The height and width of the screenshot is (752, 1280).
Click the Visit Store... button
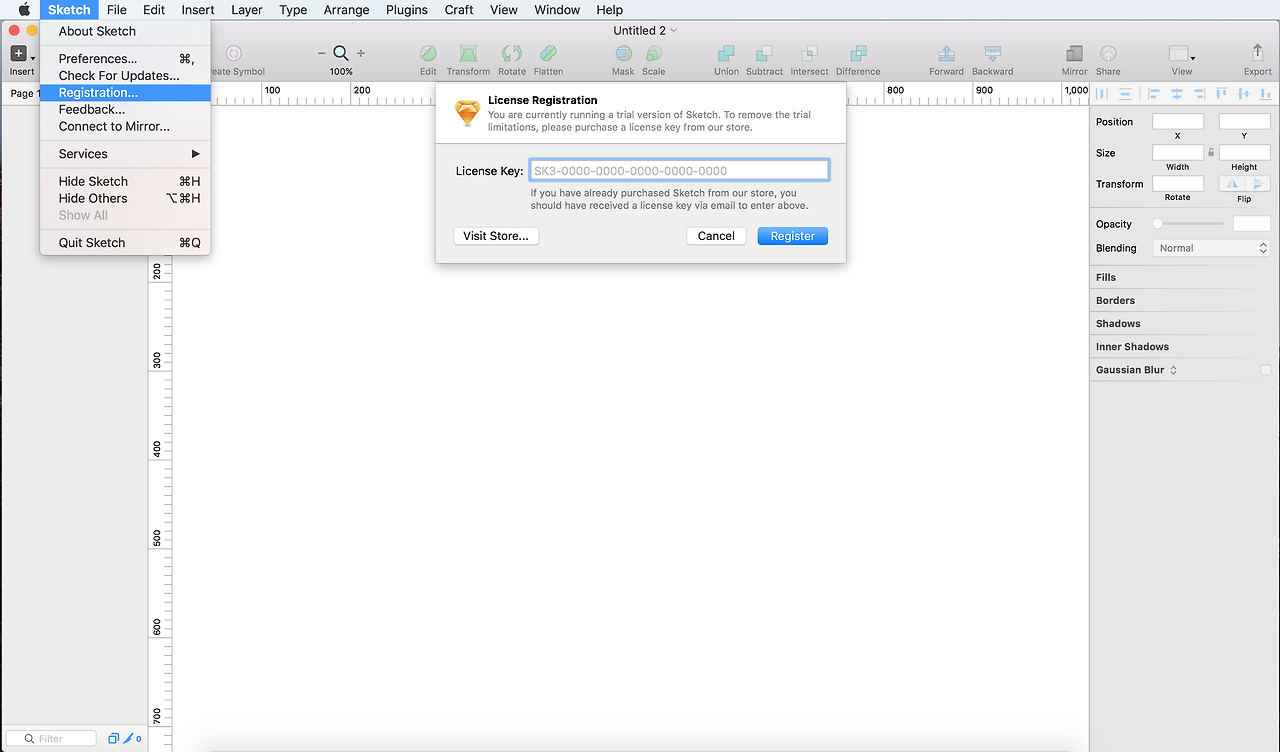(x=496, y=236)
